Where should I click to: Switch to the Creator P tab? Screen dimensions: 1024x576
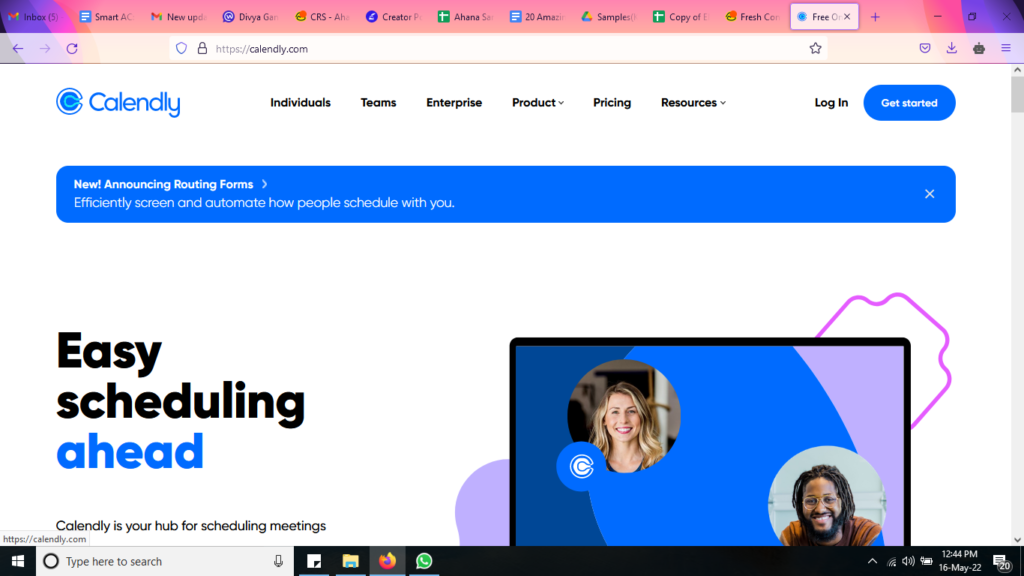point(394,17)
